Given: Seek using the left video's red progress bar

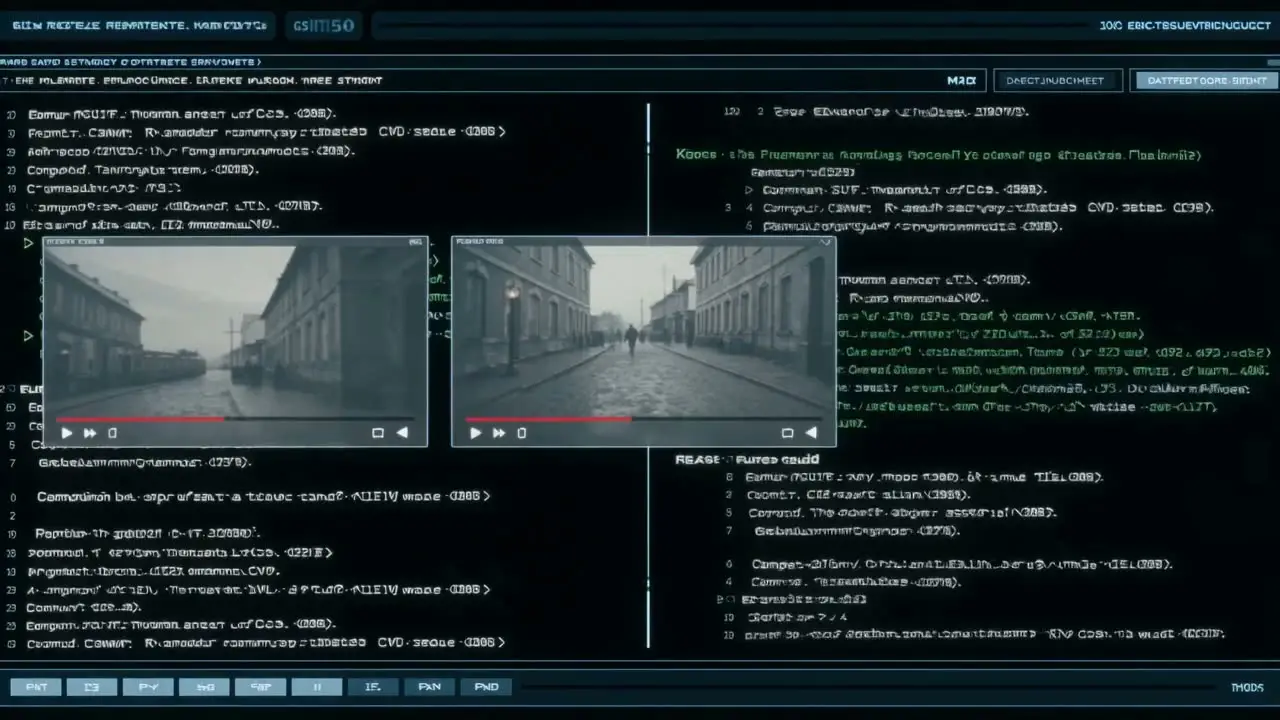Looking at the screenshot, I should (x=235, y=419).
